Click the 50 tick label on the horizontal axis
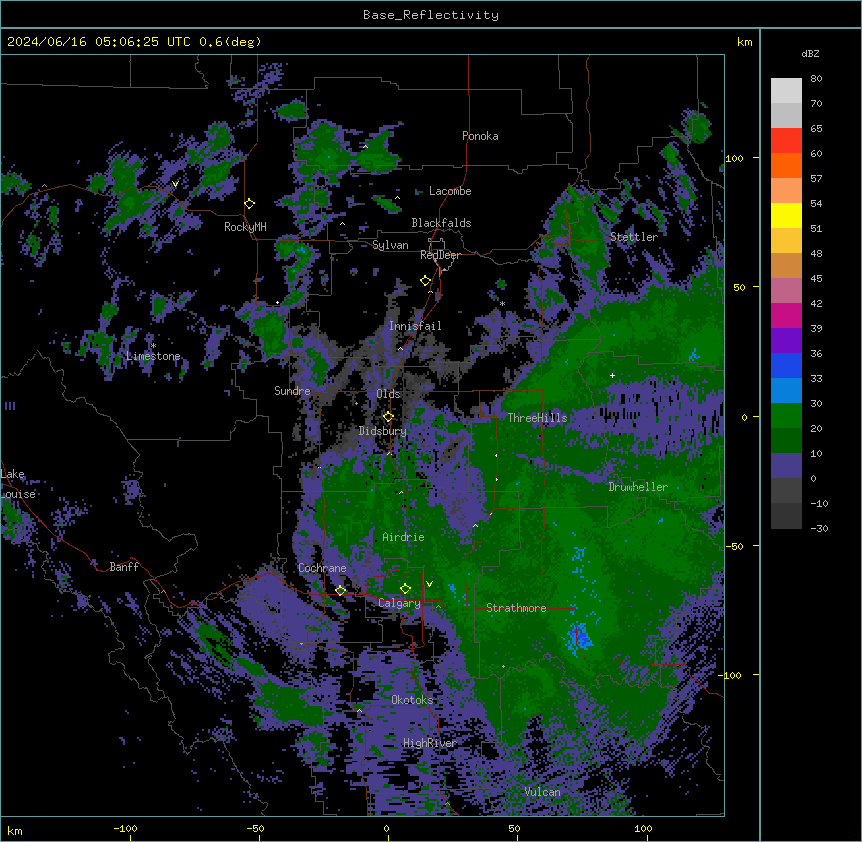 point(514,828)
